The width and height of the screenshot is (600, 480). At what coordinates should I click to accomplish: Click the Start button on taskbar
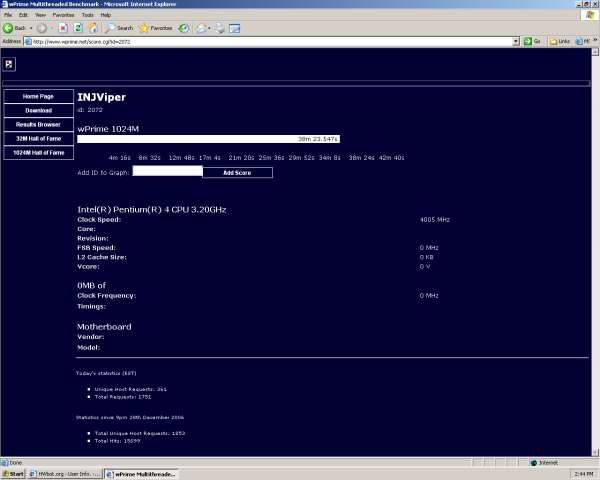(13, 474)
